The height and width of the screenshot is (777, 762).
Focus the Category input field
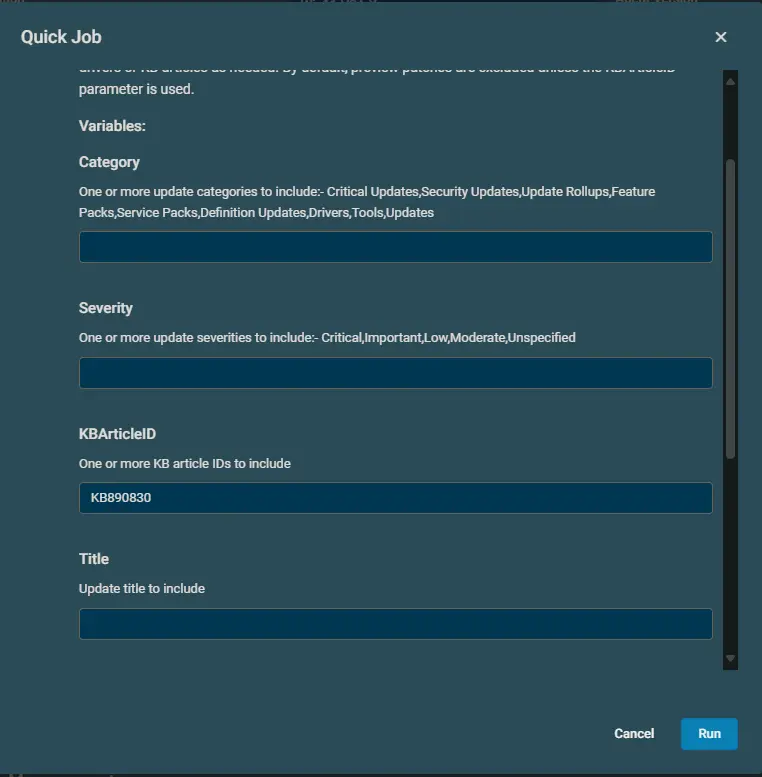pos(395,247)
